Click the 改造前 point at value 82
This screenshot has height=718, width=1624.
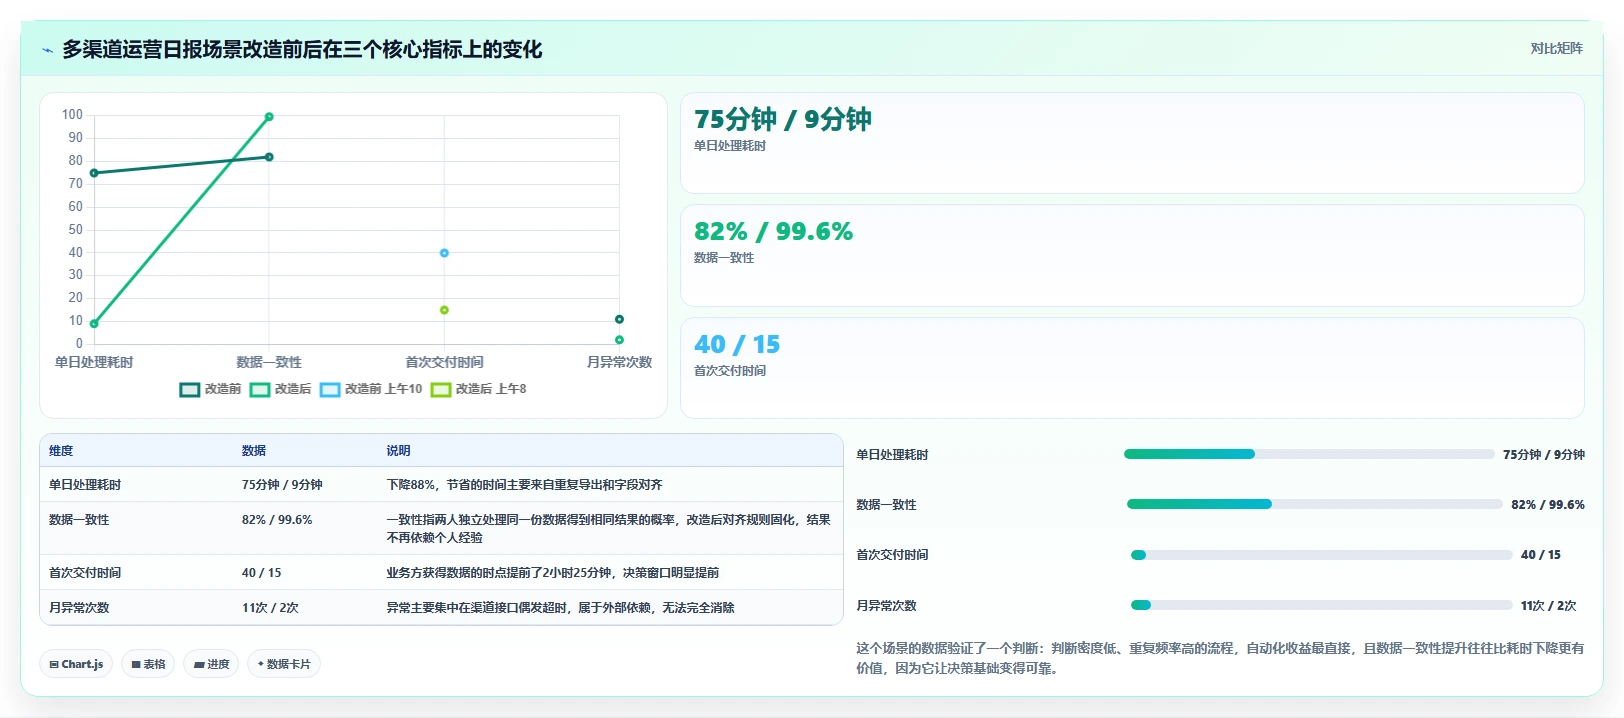269,157
